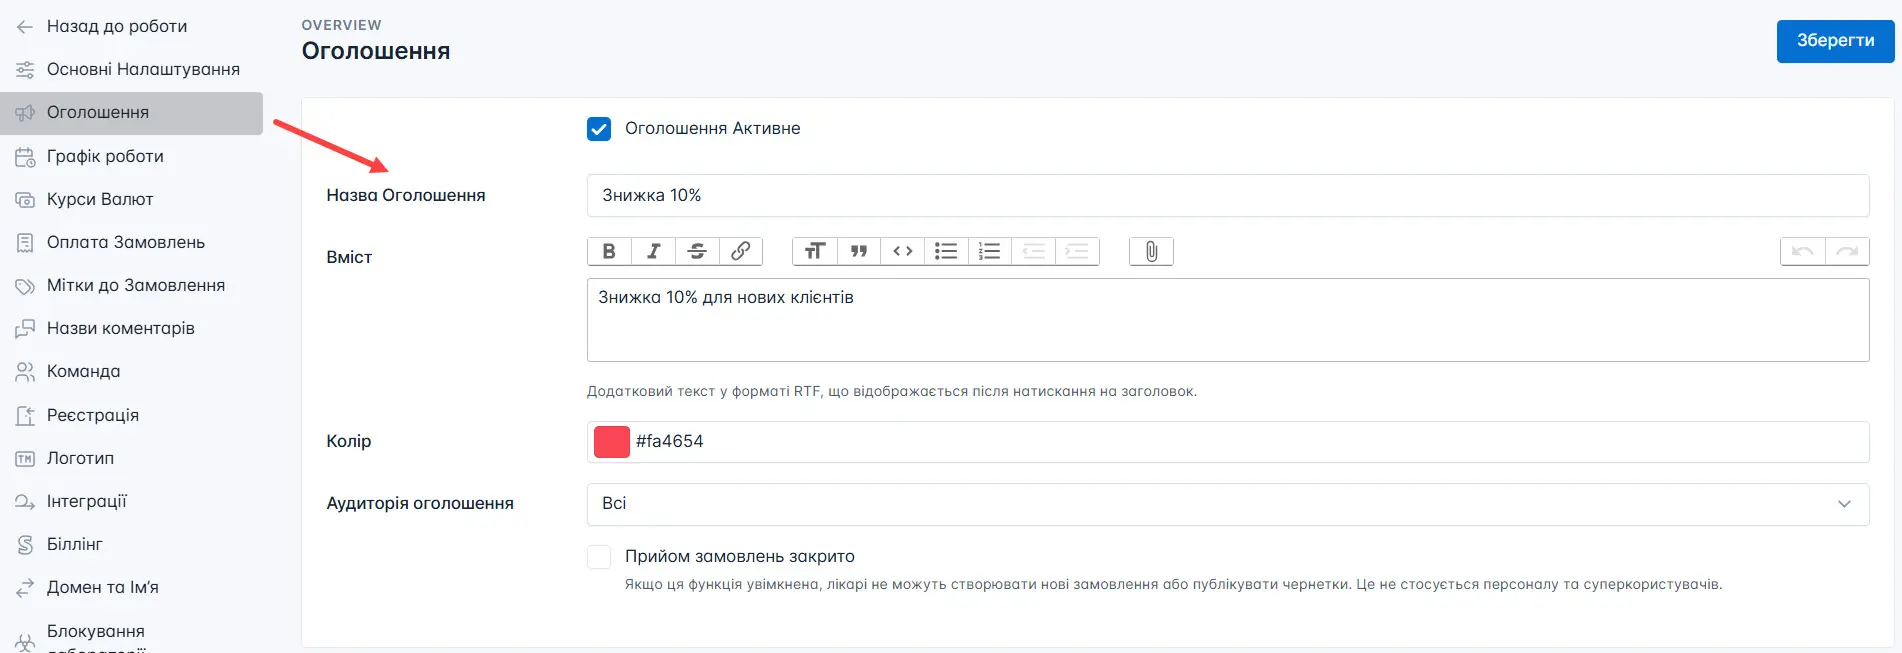Screen dimensions: 1902x653
Task: Insert a link using the chain icon
Action: [741, 251]
